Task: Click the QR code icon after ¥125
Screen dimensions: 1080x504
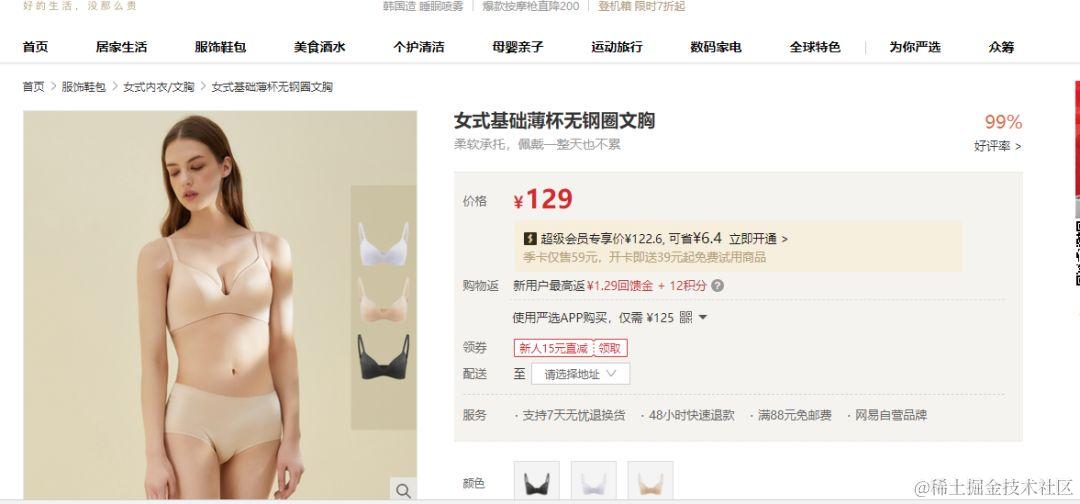Action: pyautogui.click(x=685, y=317)
